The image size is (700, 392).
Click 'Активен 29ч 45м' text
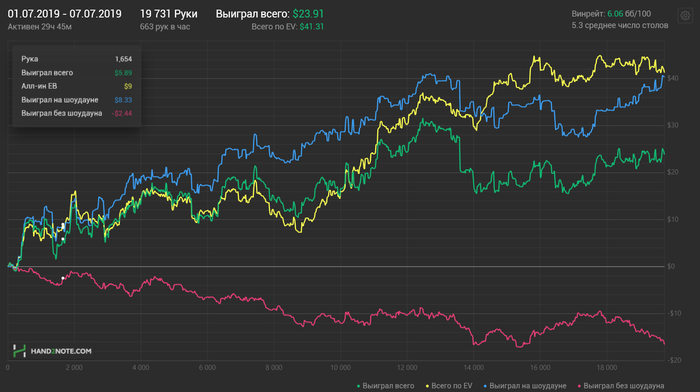(x=40, y=27)
